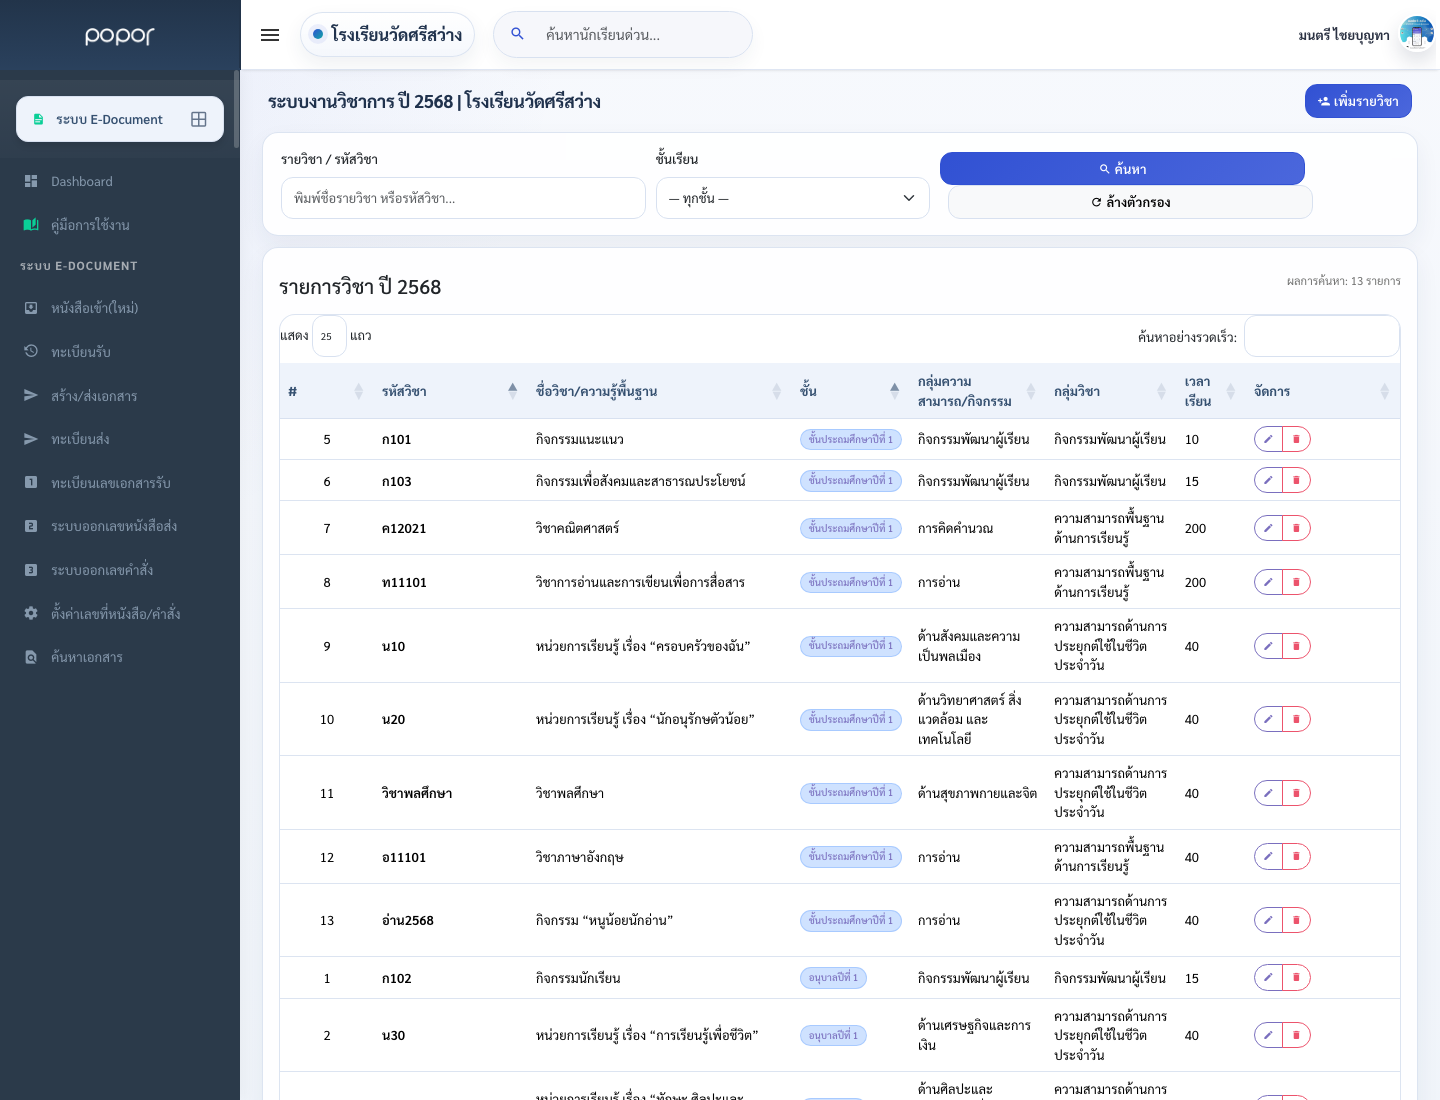Edit course ก102 with pencil icon
Screen dimensions: 1440x1100
[1268, 978]
